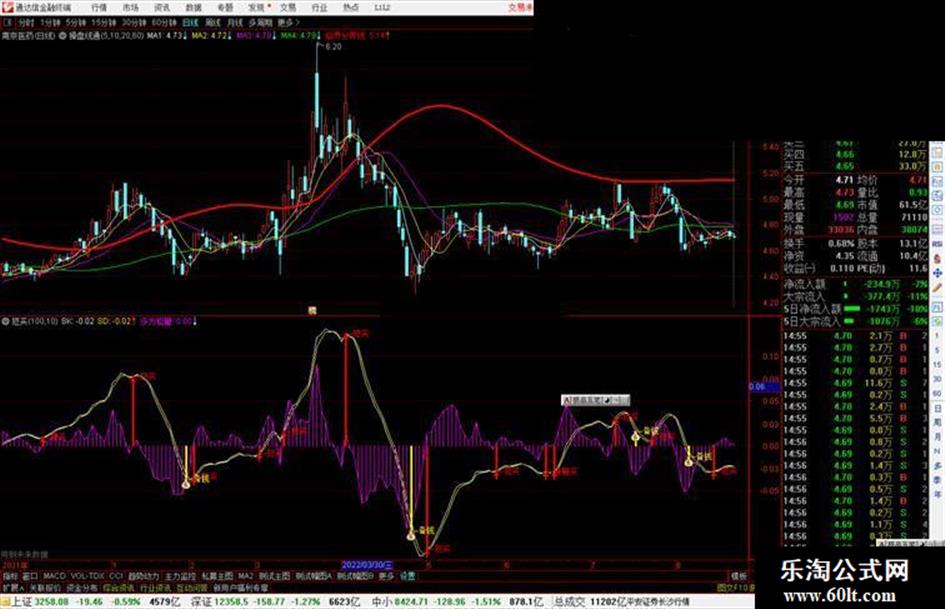Click sidebar 15-minute period icon
Viewport: 945px width, 609px height.
coord(938,365)
